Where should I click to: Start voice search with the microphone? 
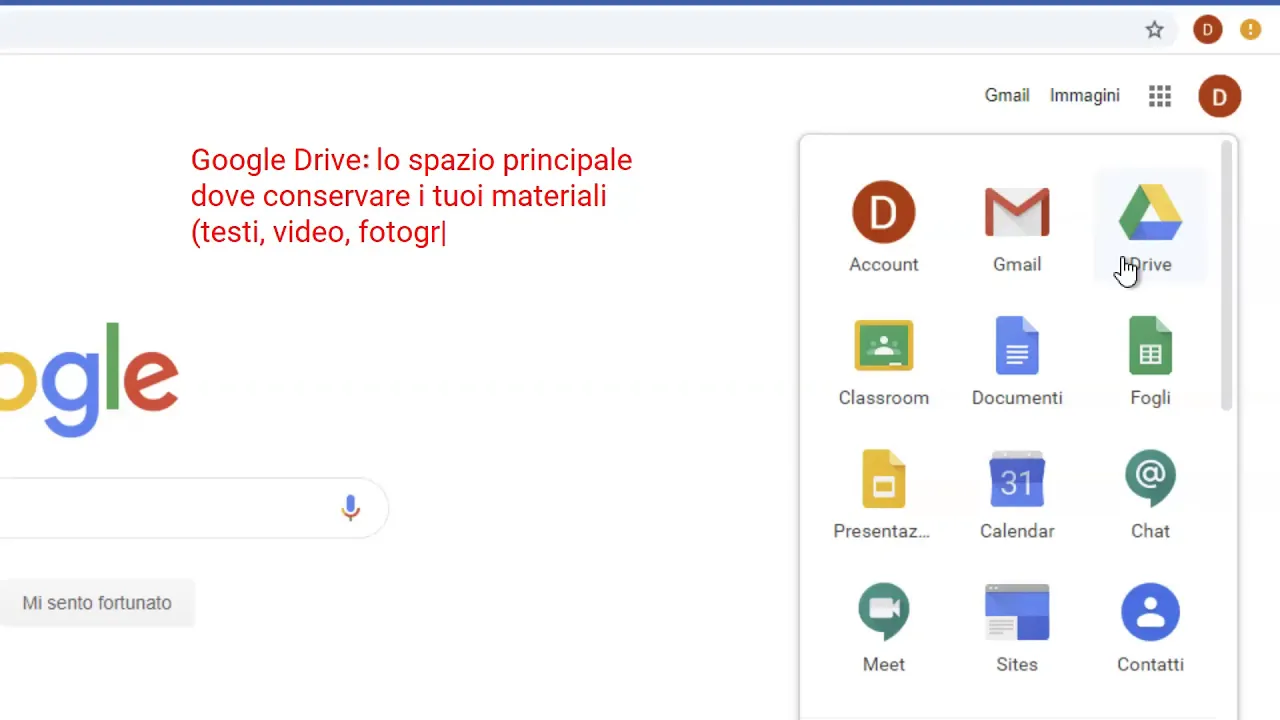click(350, 508)
